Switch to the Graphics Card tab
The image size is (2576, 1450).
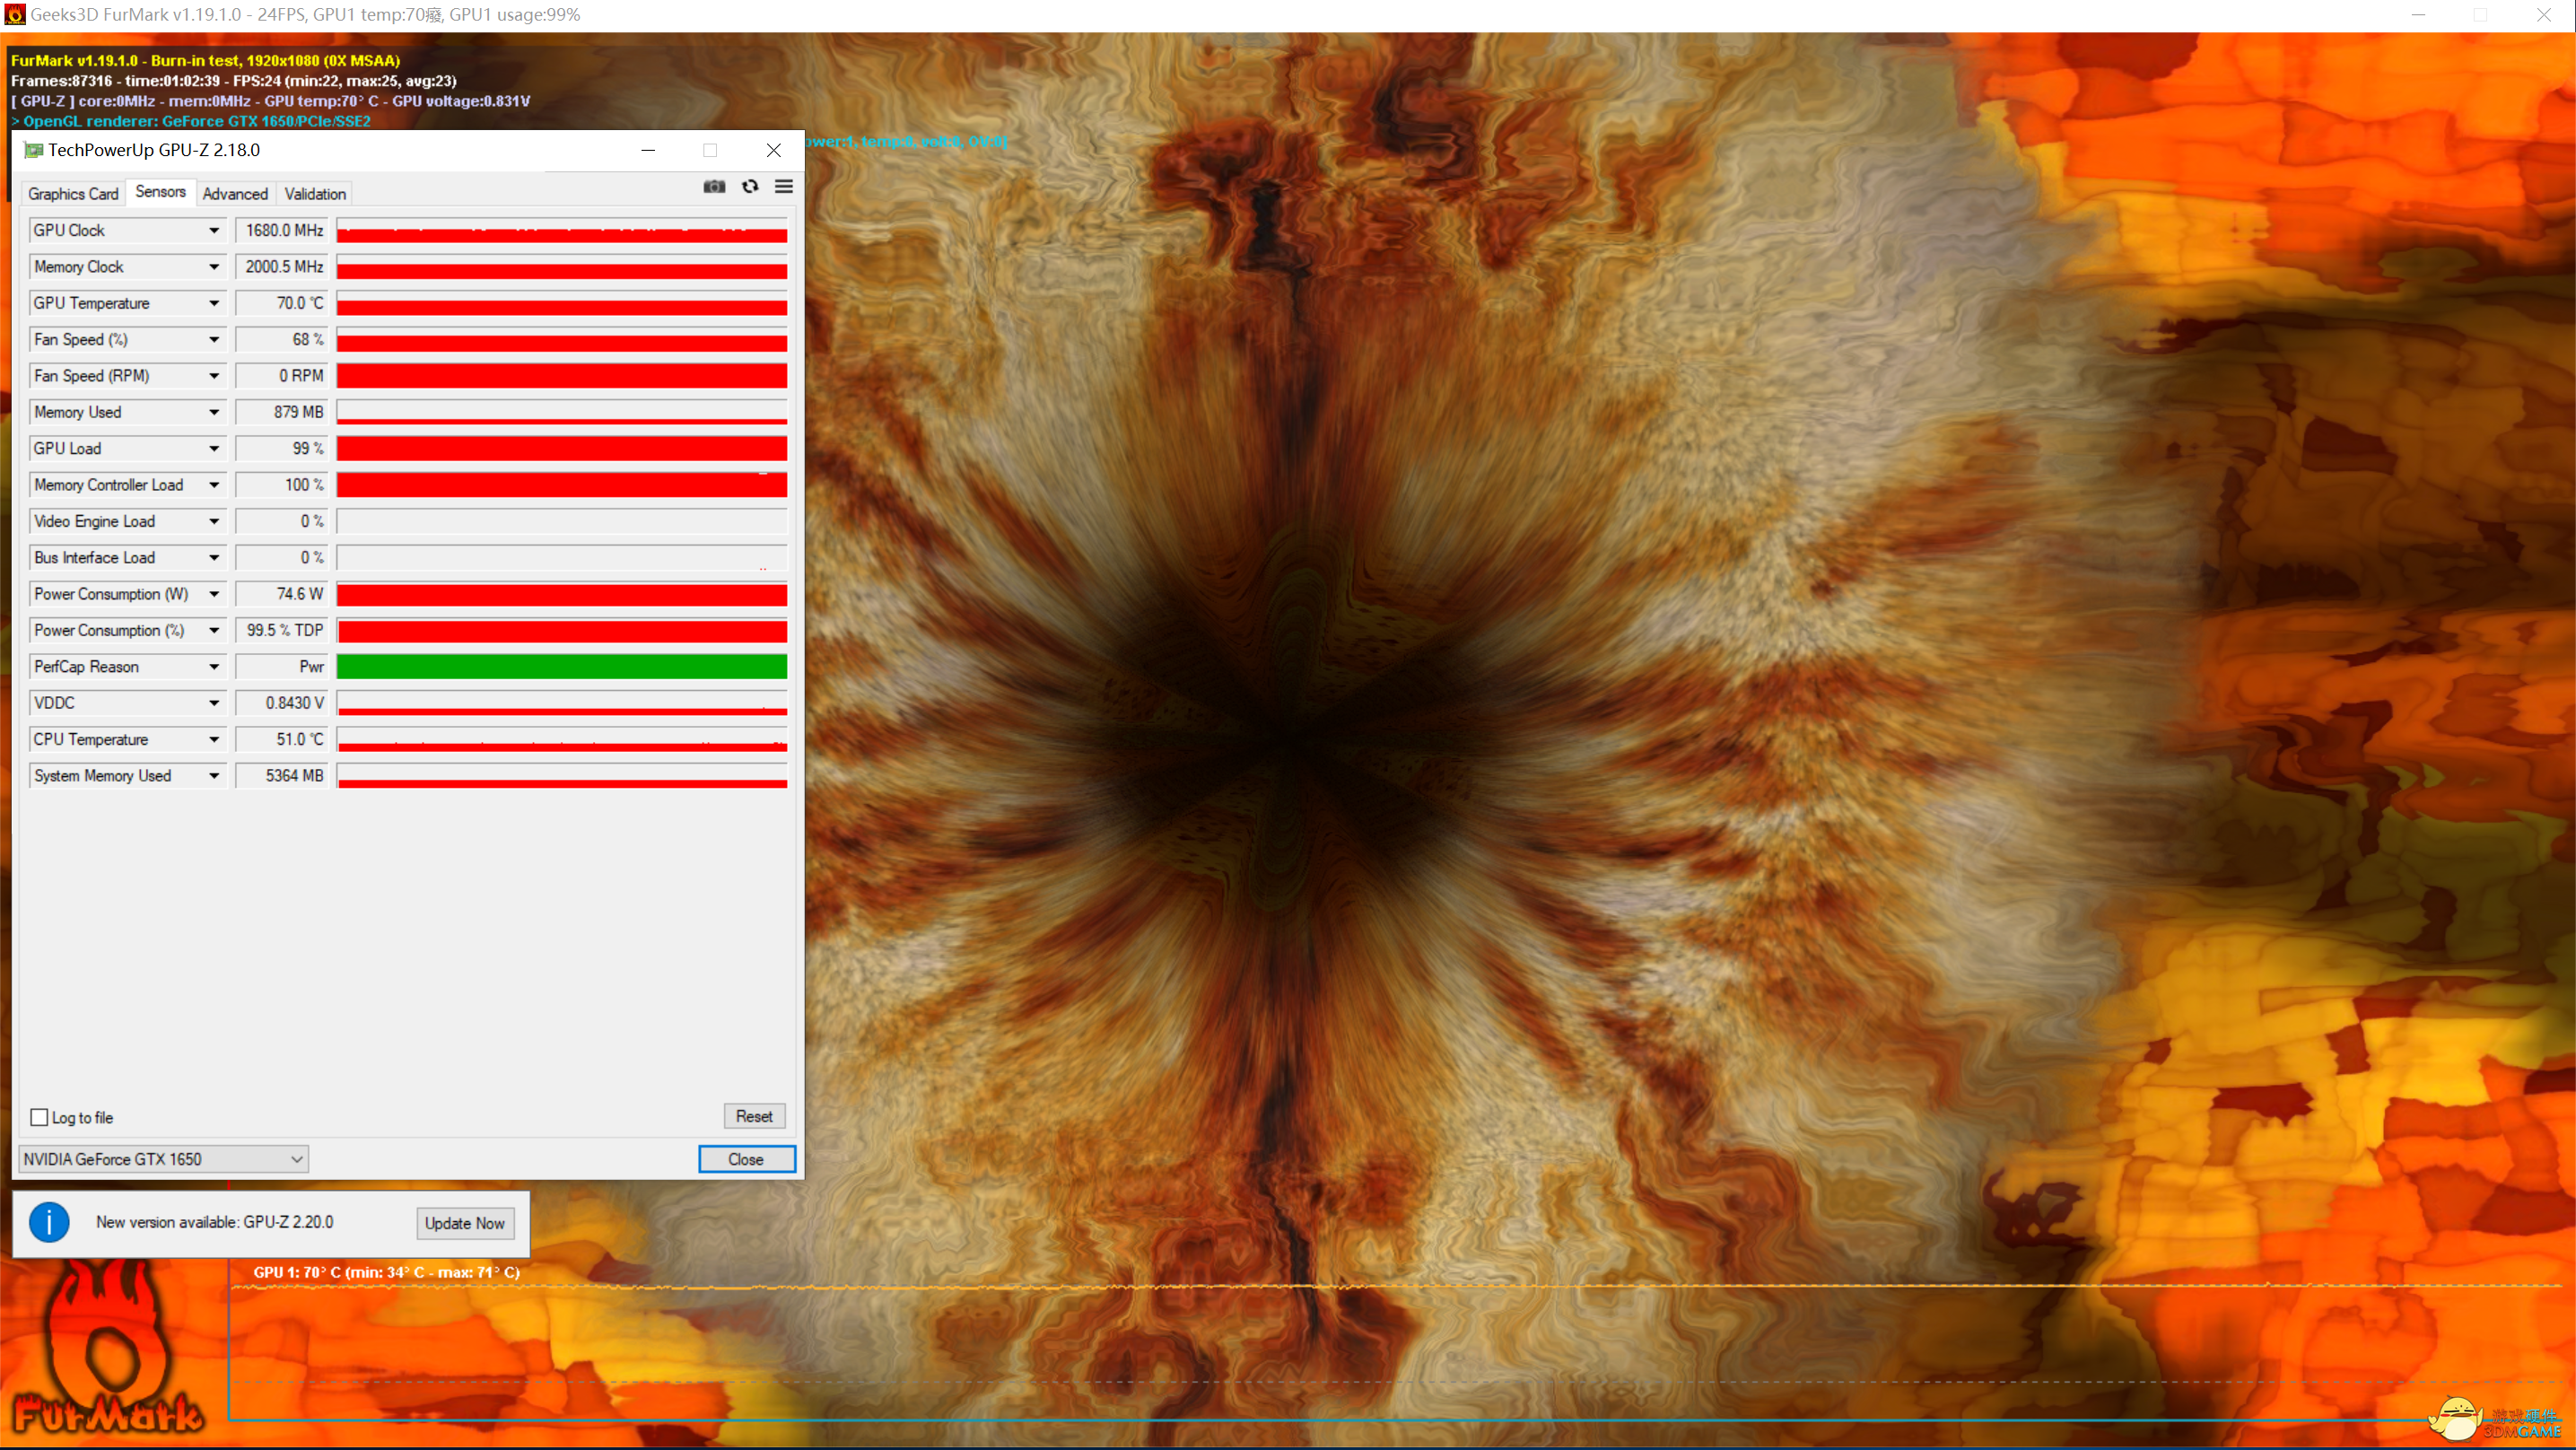coord(73,194)
